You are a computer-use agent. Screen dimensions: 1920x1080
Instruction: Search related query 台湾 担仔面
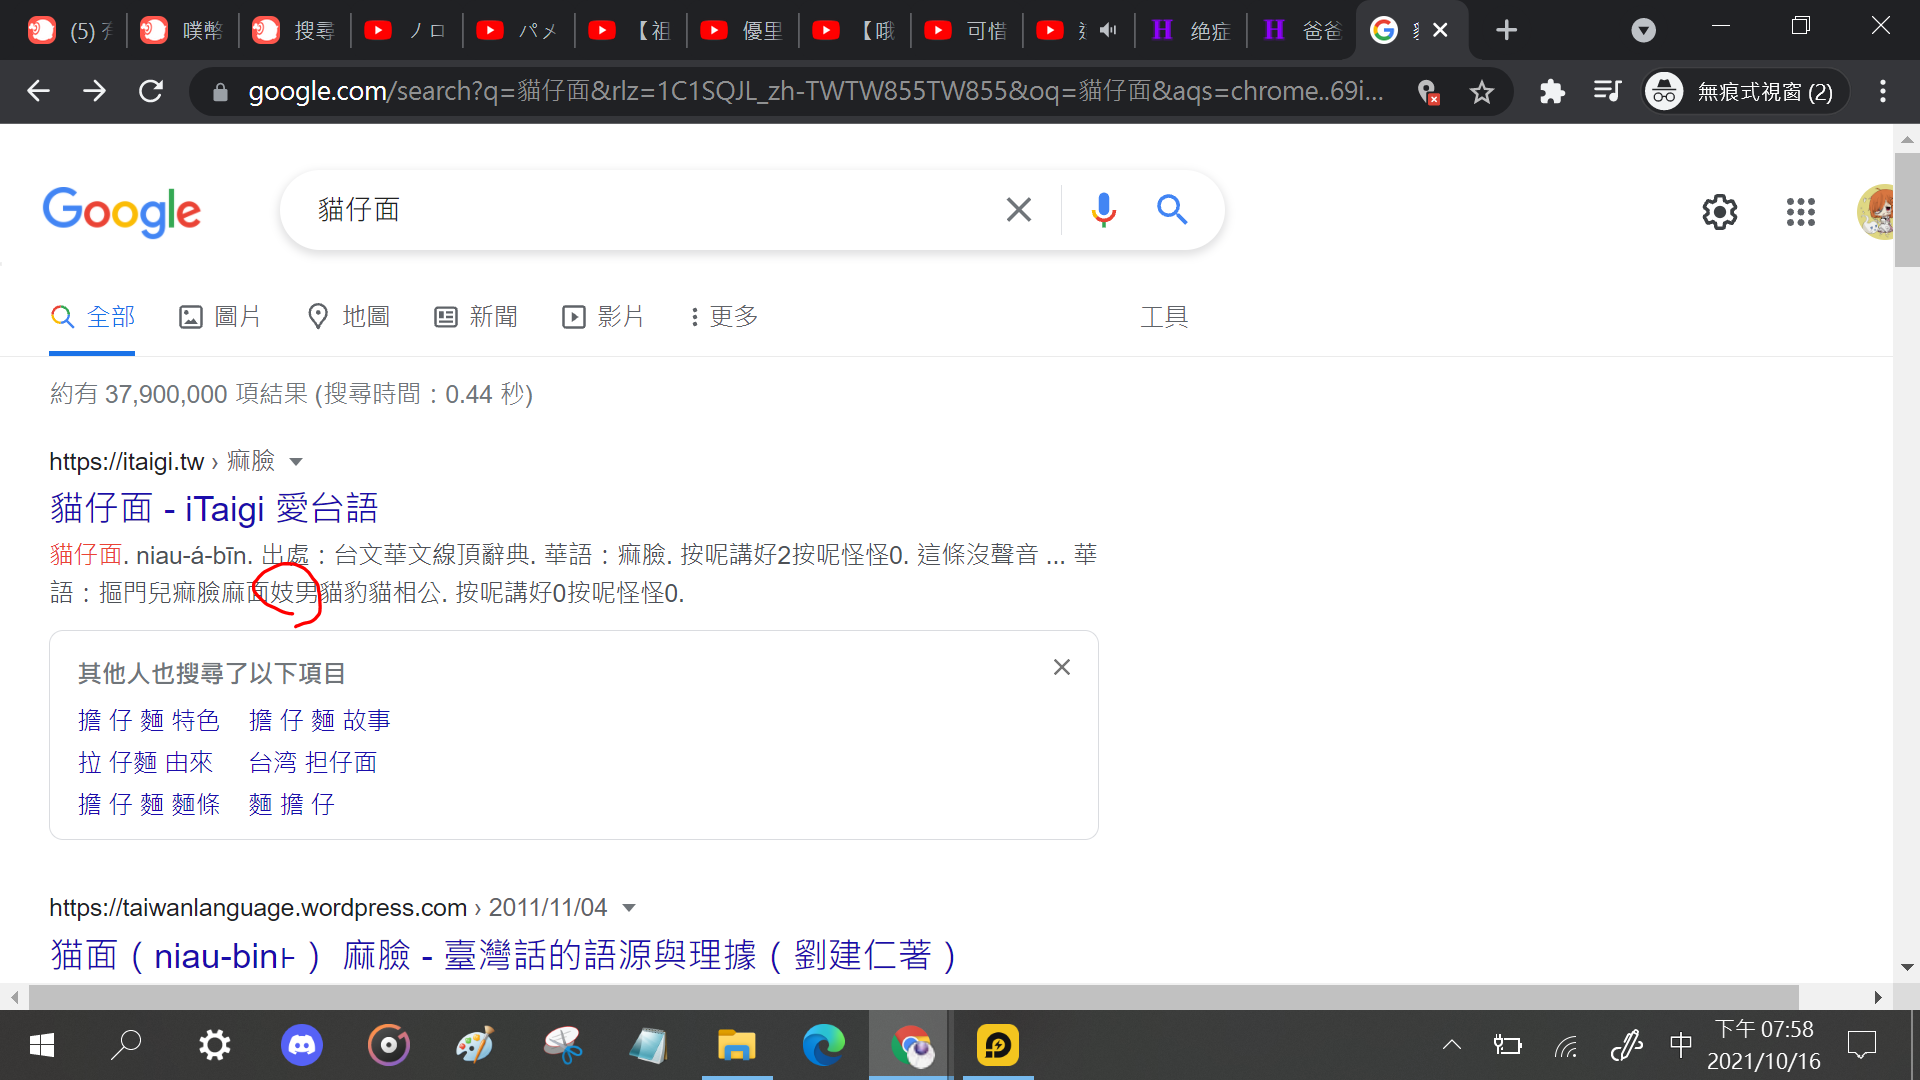pyautogui.click(x=313, y=762)
